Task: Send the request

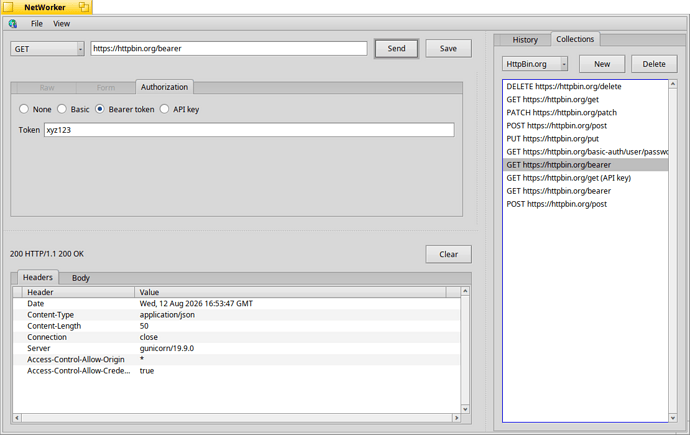Action: (x=396, y=48)
